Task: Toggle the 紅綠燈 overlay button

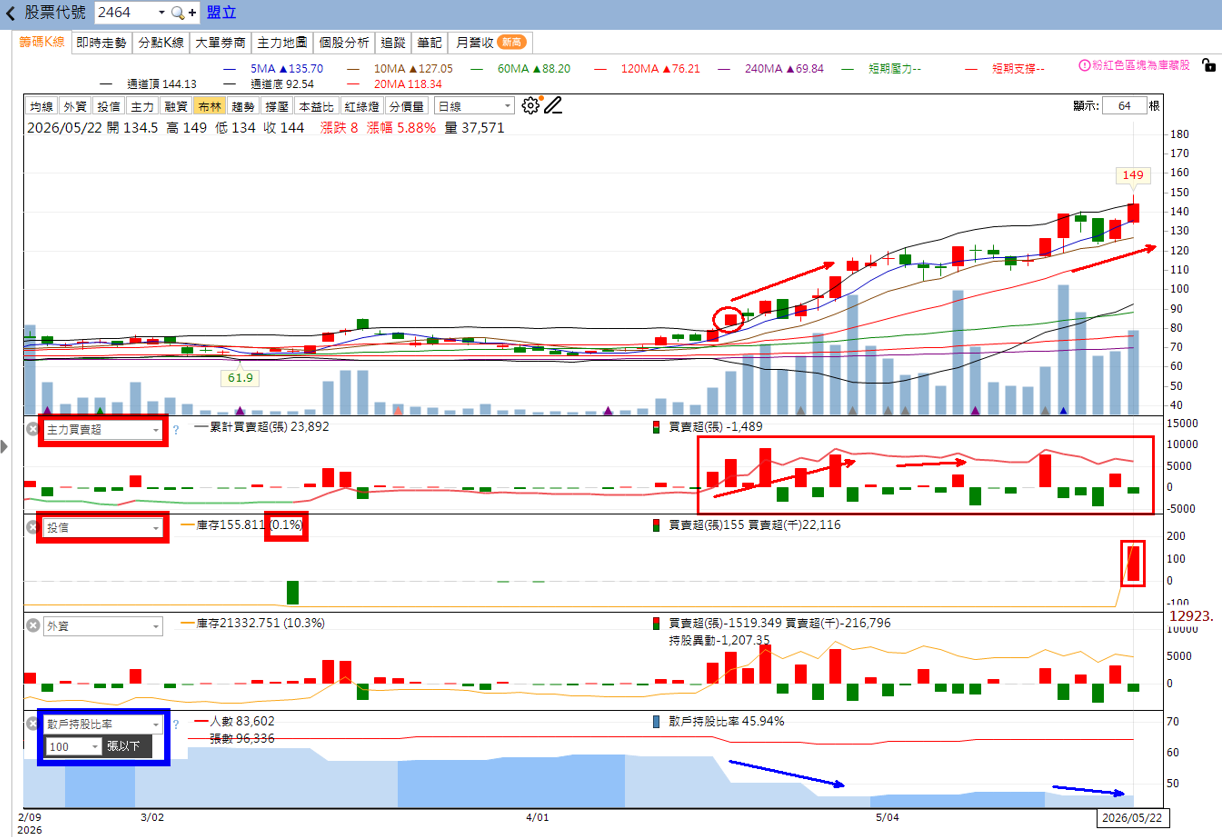Action: (362, 106)
